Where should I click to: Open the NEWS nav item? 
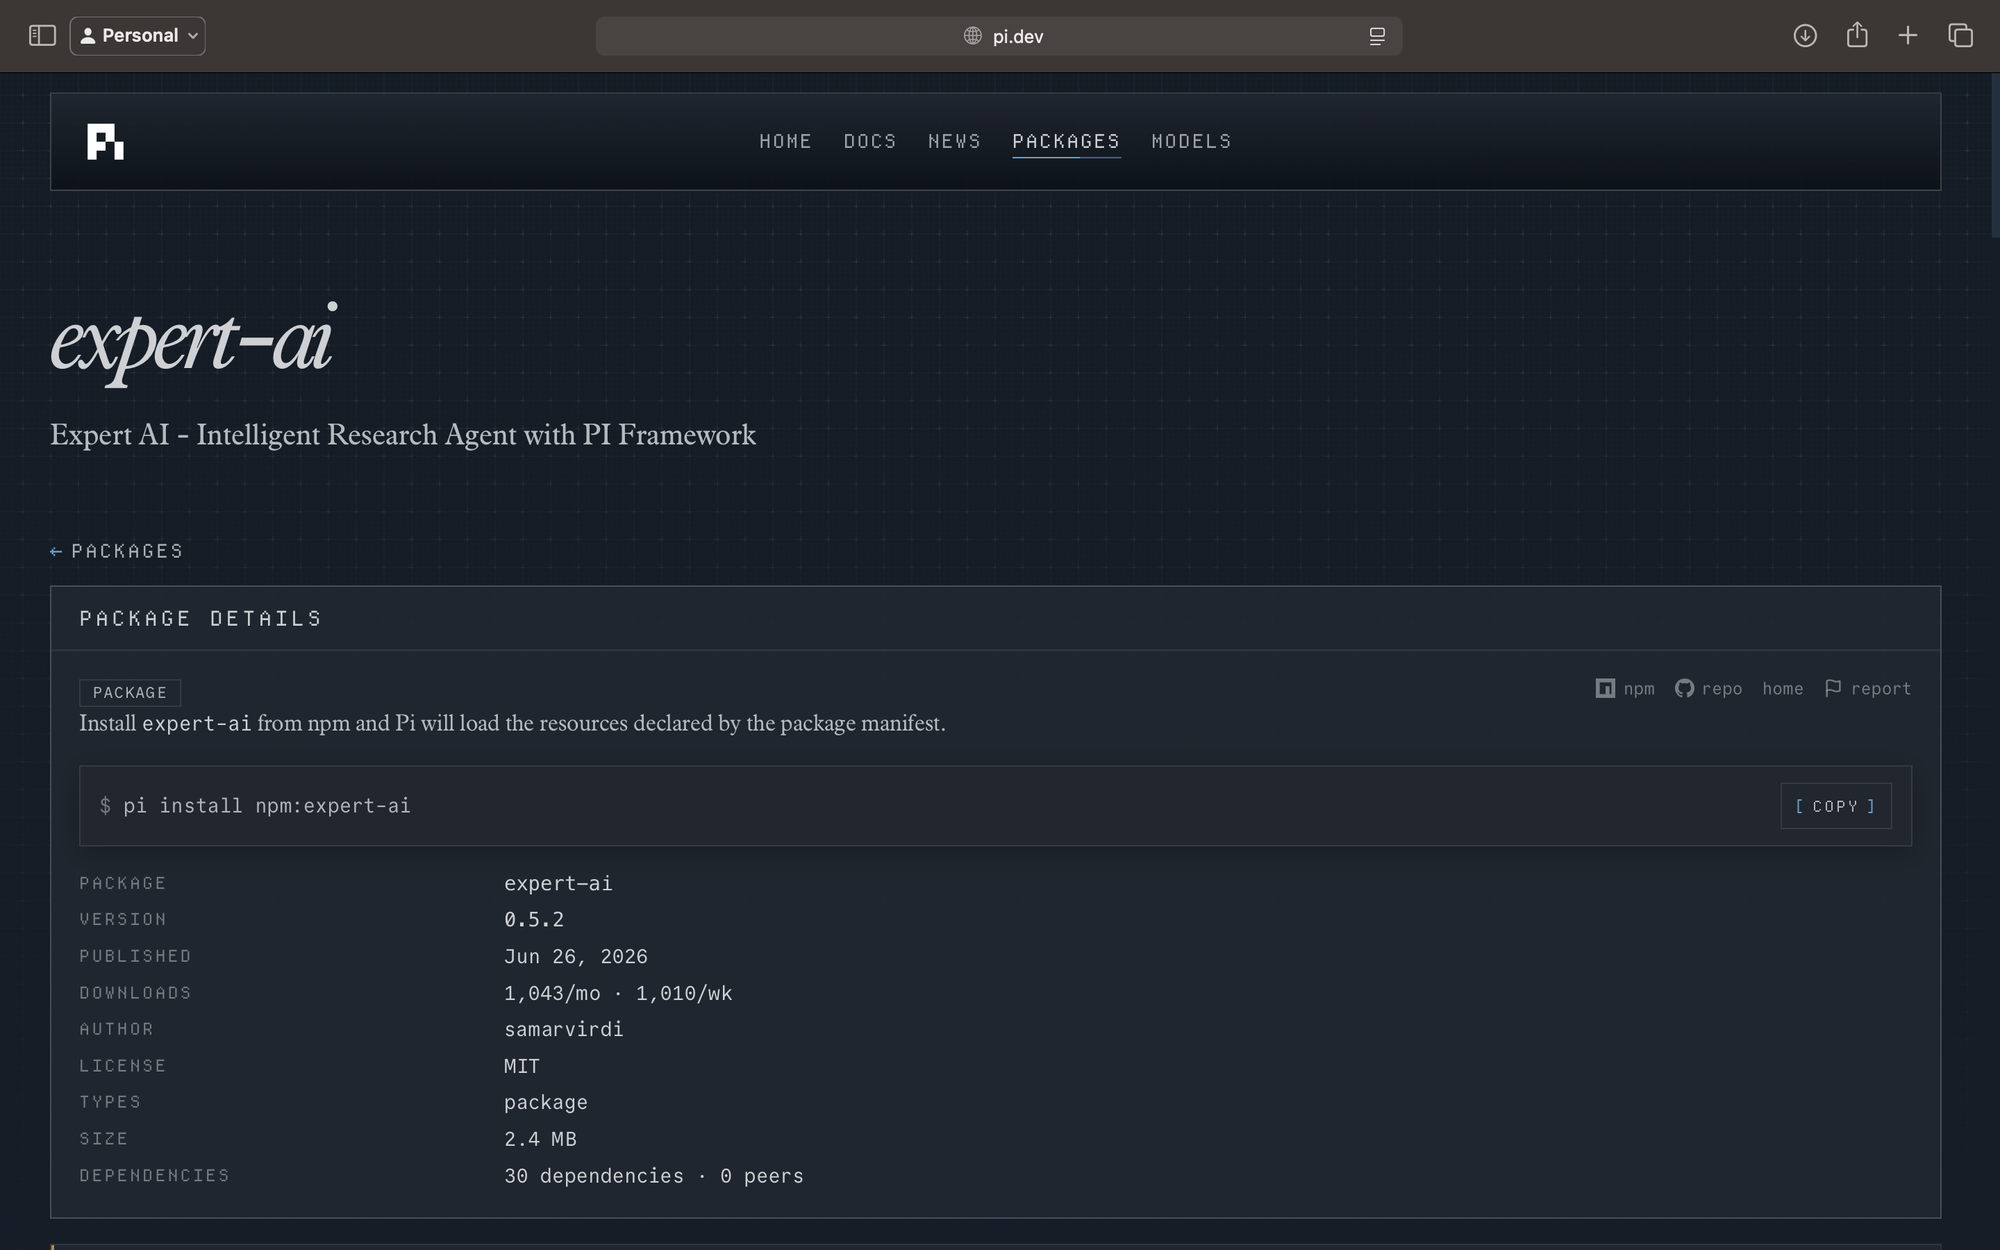click(954, 141)
